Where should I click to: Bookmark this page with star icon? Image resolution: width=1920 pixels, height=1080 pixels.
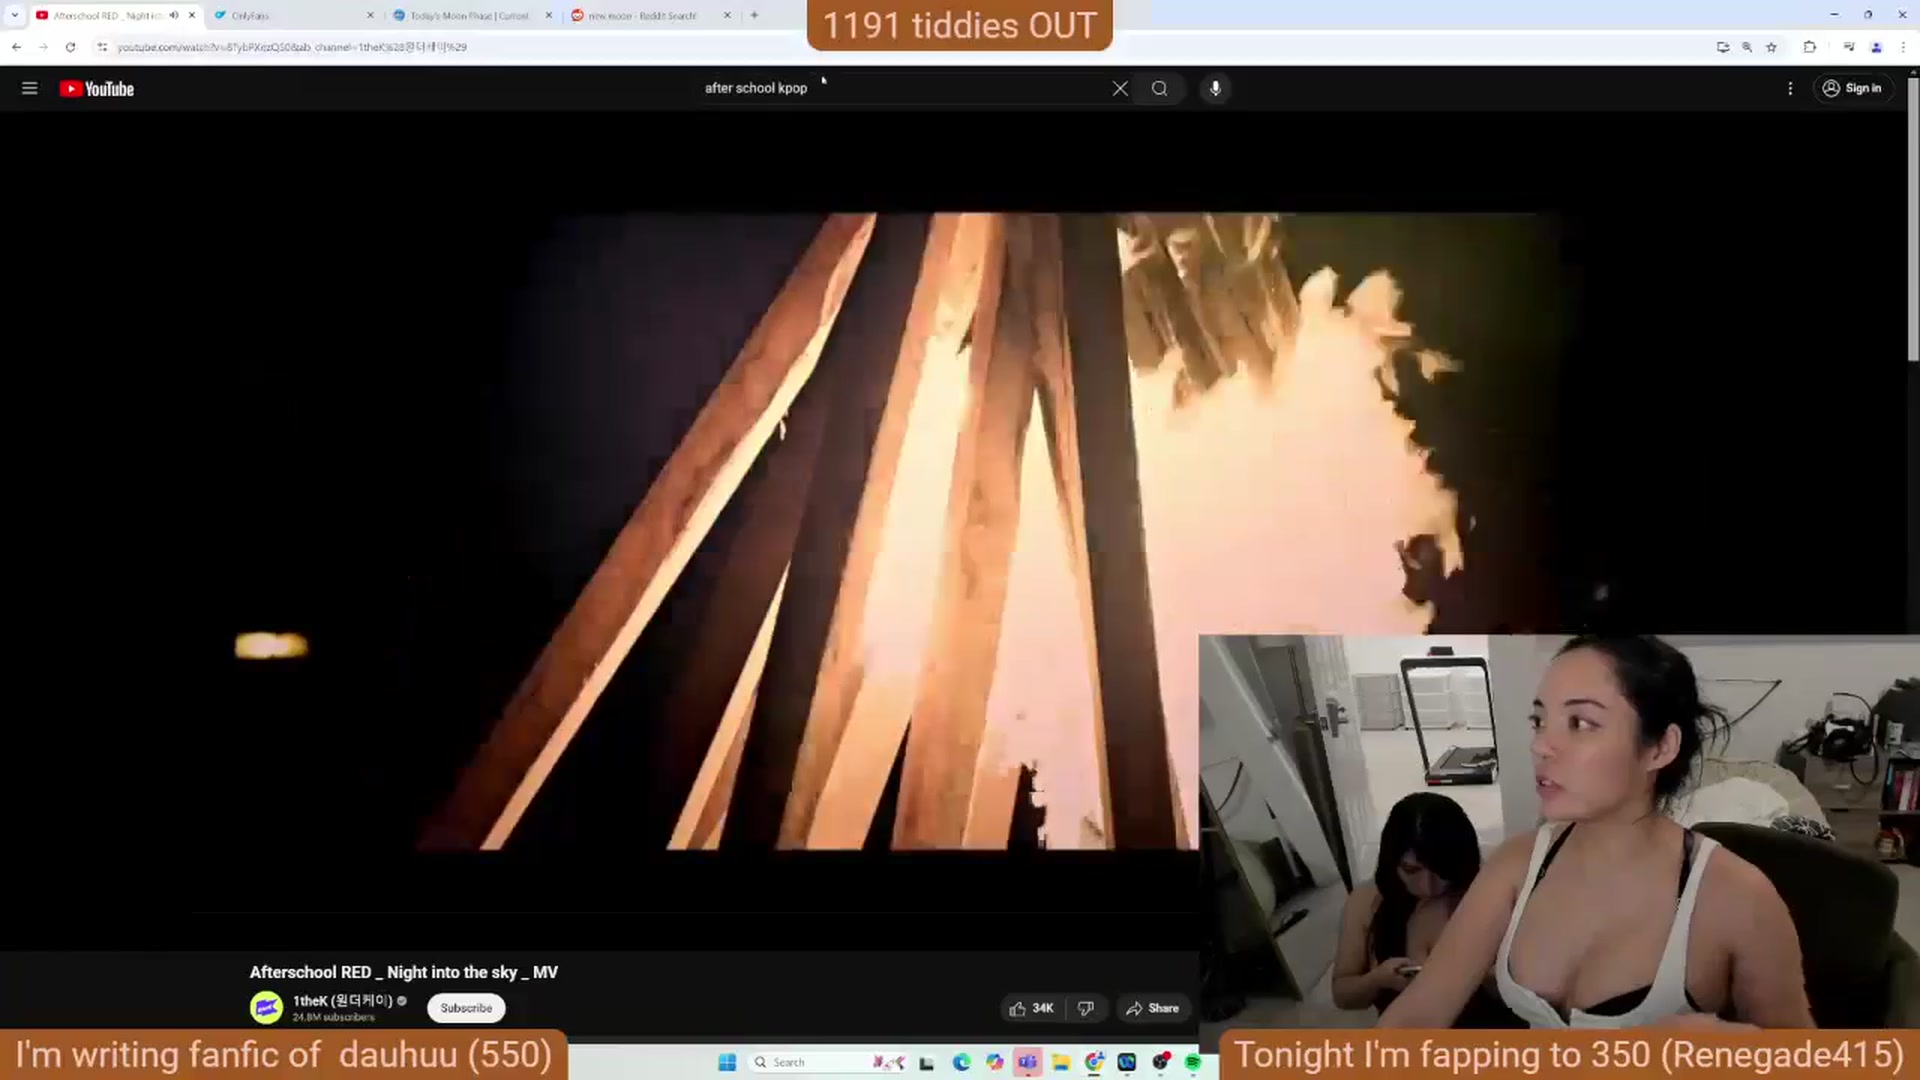tap(1771, 47)
